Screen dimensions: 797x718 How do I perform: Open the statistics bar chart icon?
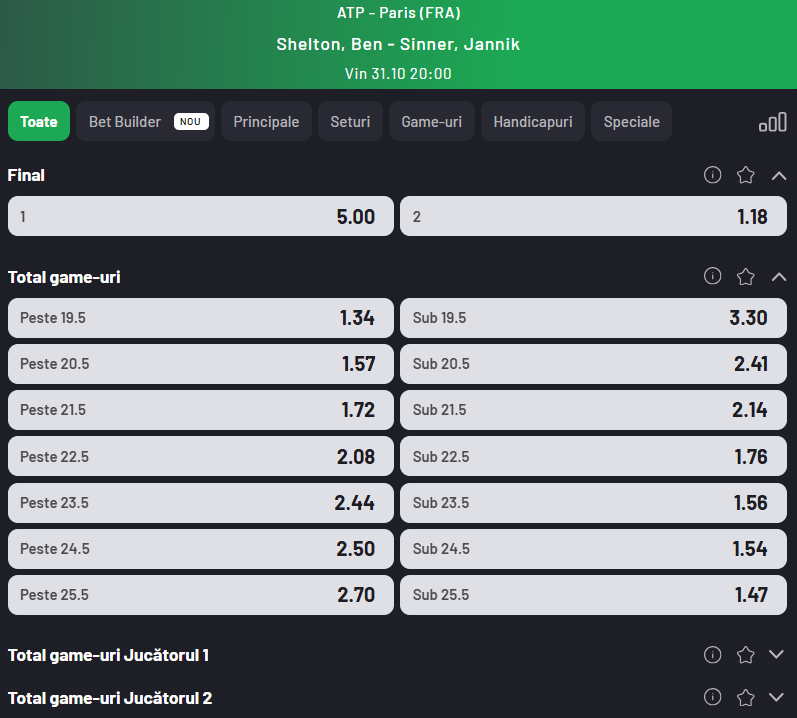tap(772, 122)
